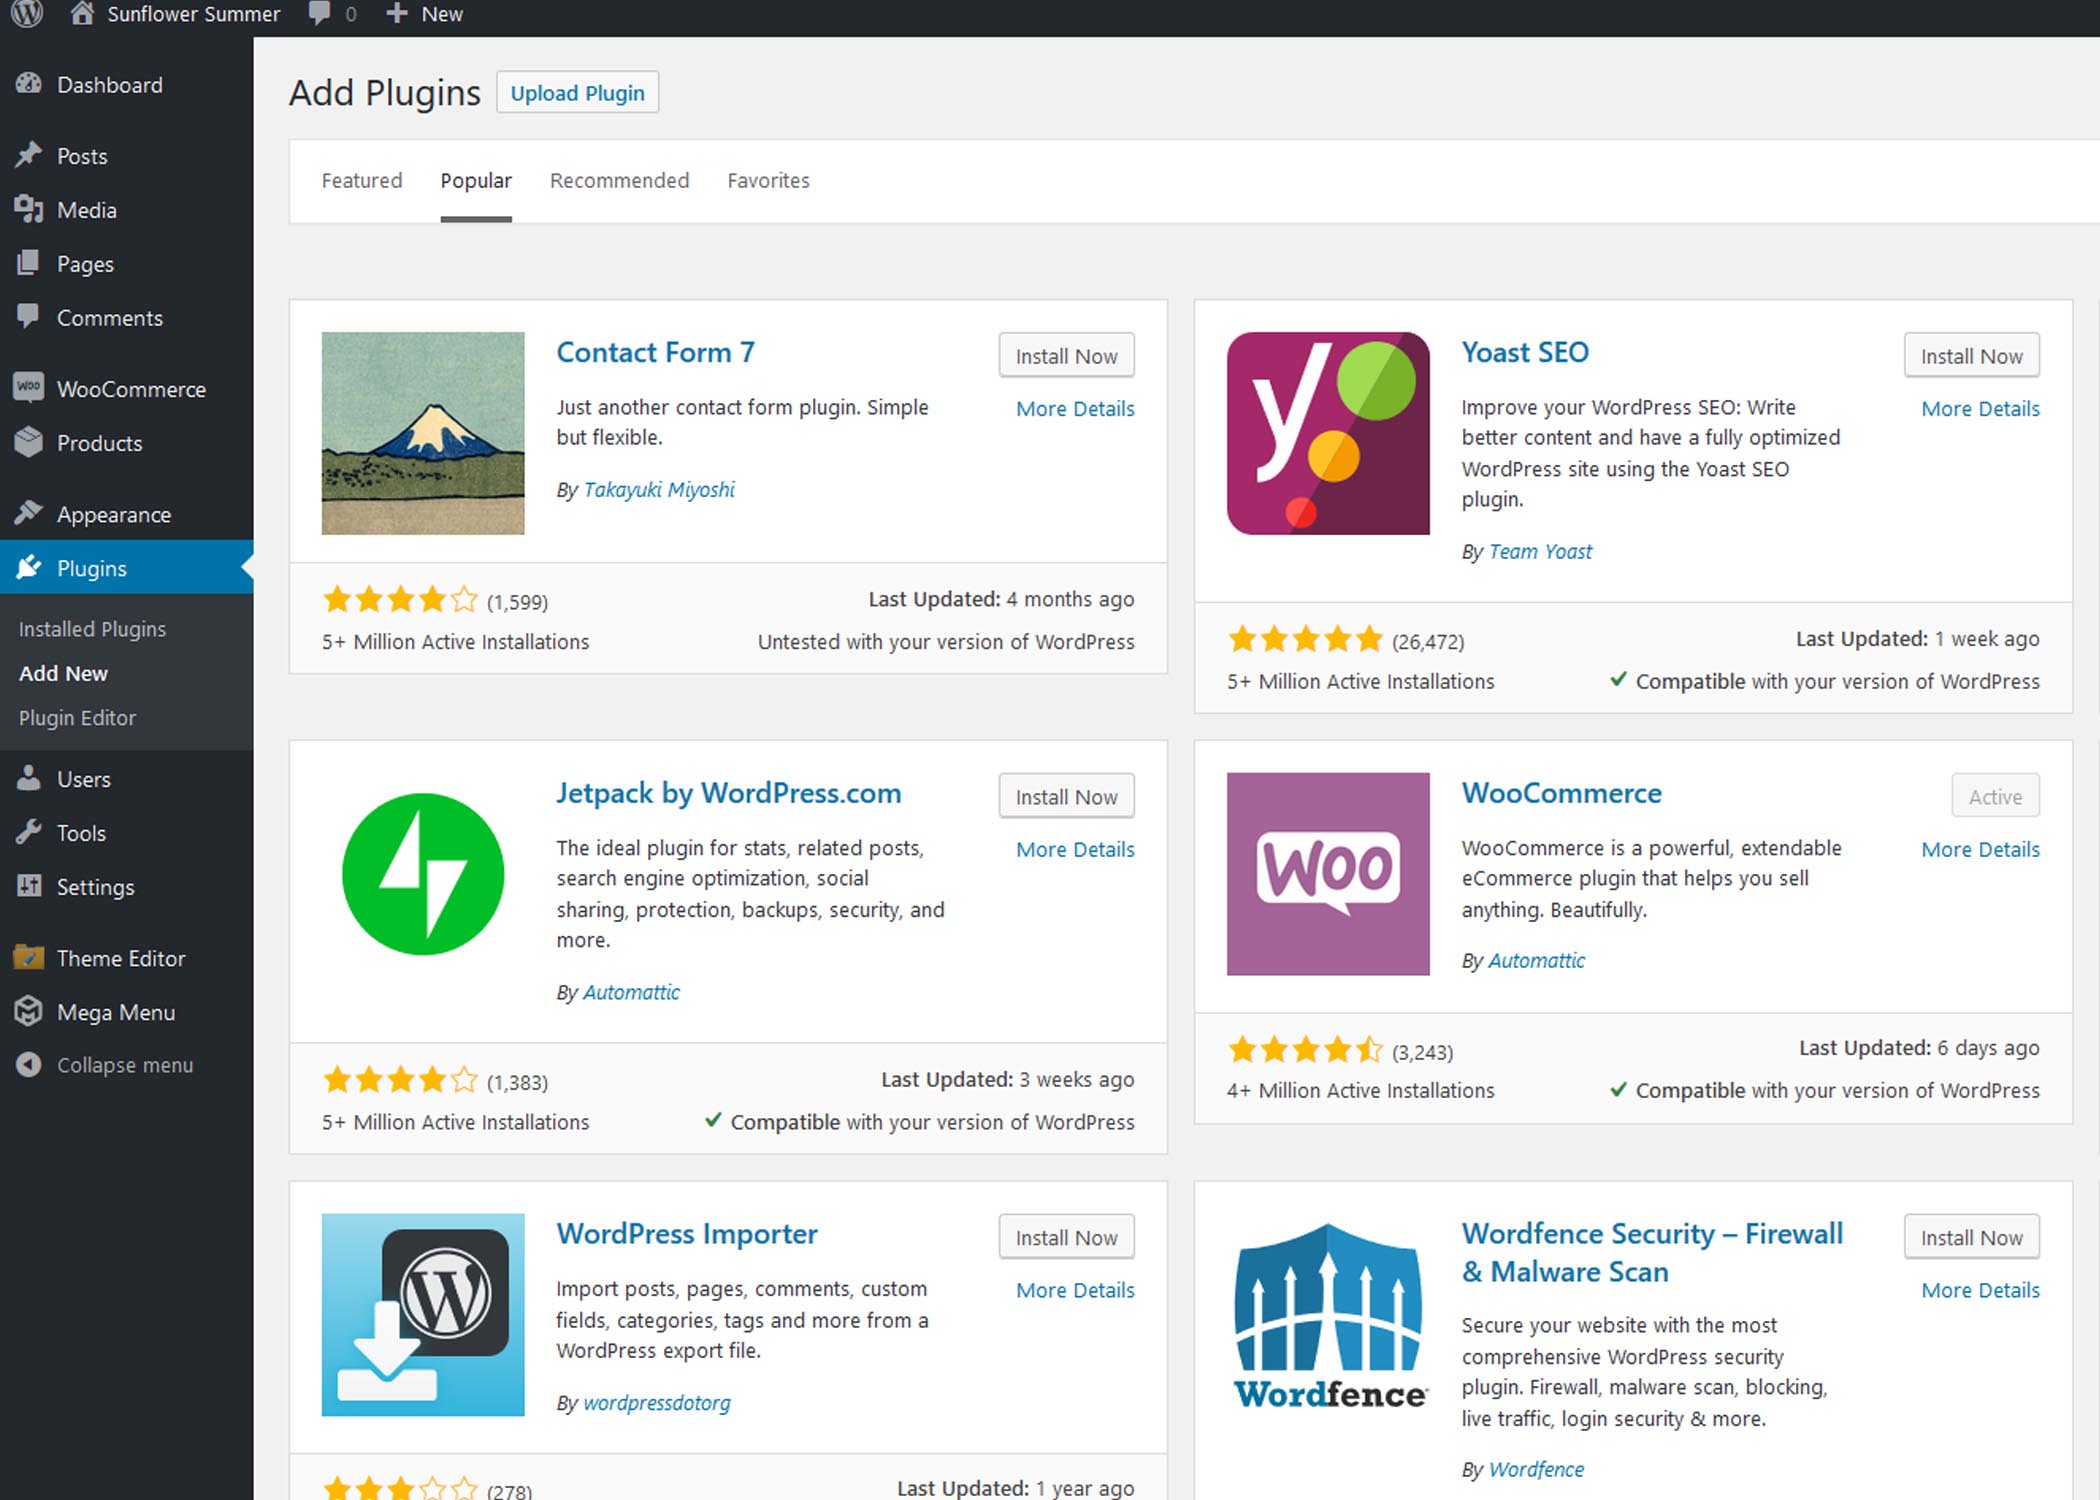Image resolution: width=2100 pixels, height=1500 pixels.
Task: Switch to the Featured tab
Action: point(362,180)
